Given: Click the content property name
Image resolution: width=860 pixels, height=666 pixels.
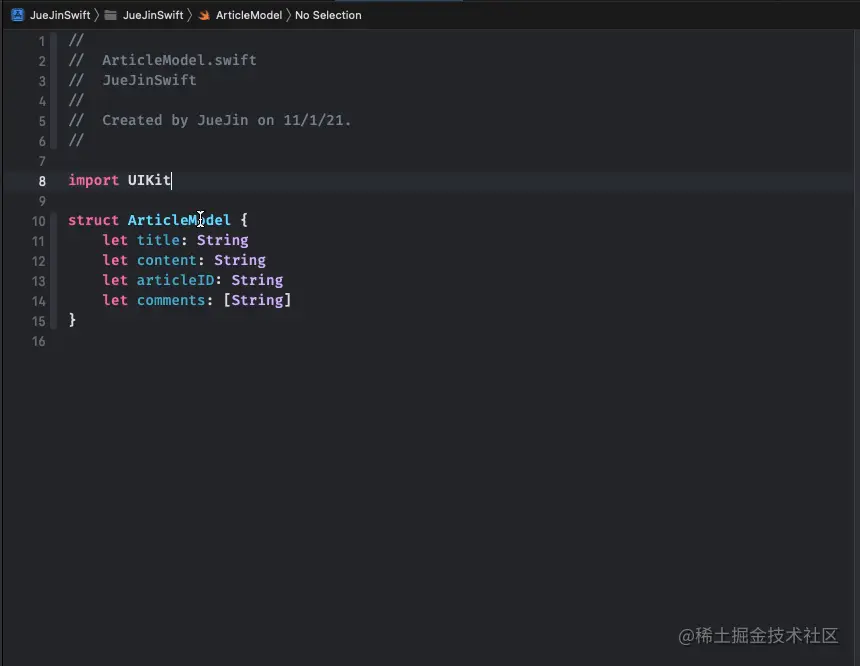Looking at the screenshot, I should coord(167,260).
